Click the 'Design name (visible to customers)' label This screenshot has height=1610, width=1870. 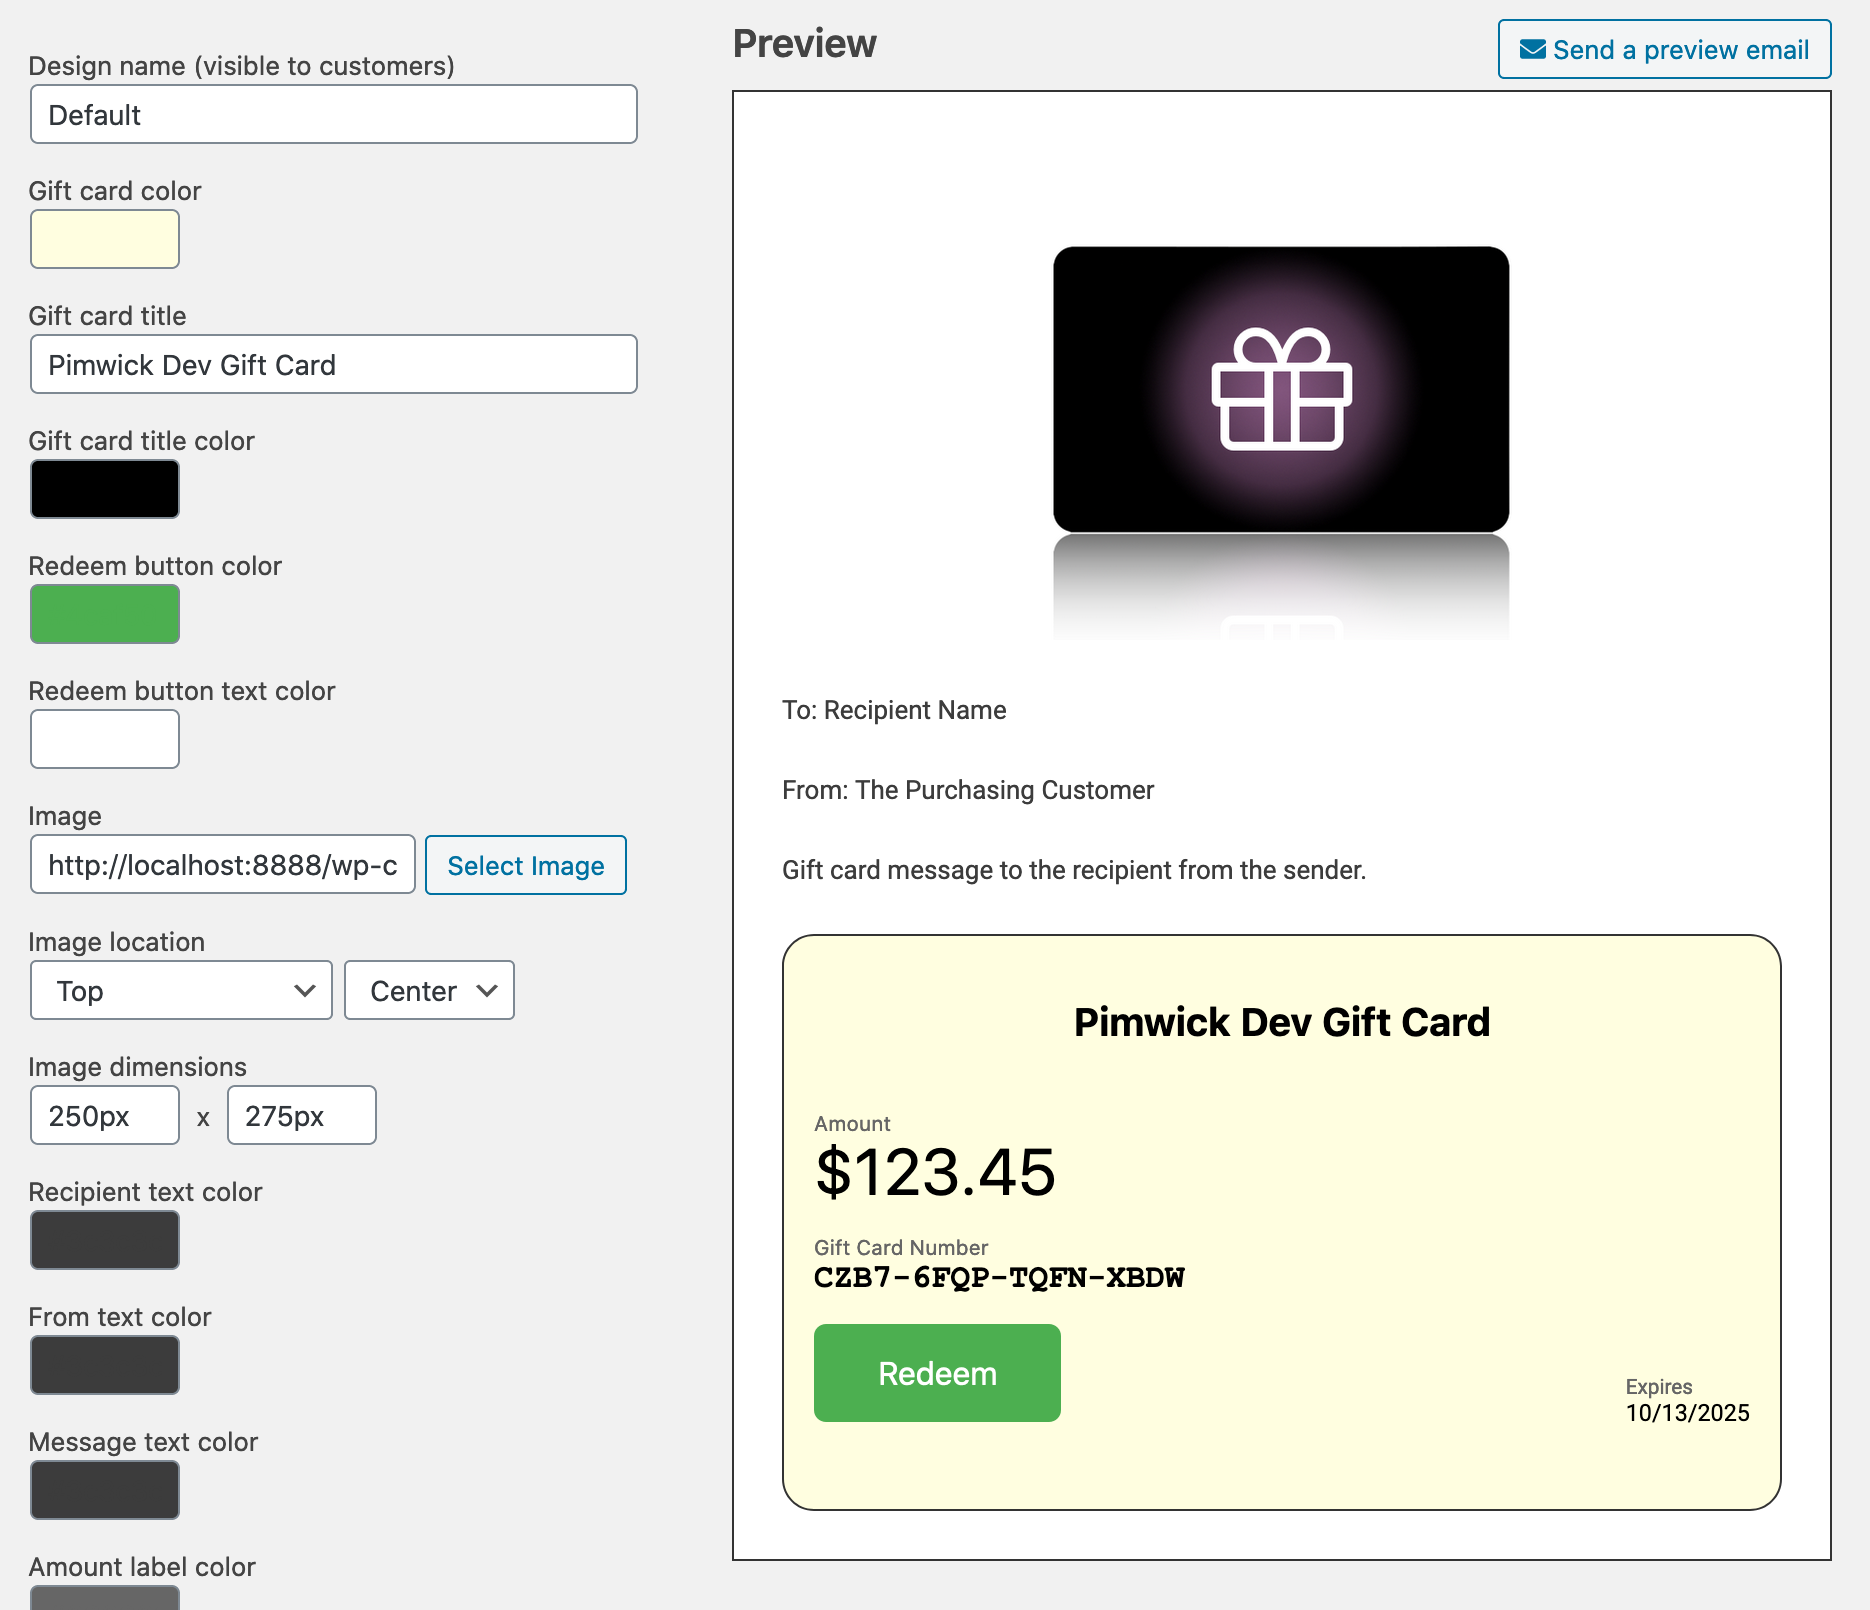(241, 66)
